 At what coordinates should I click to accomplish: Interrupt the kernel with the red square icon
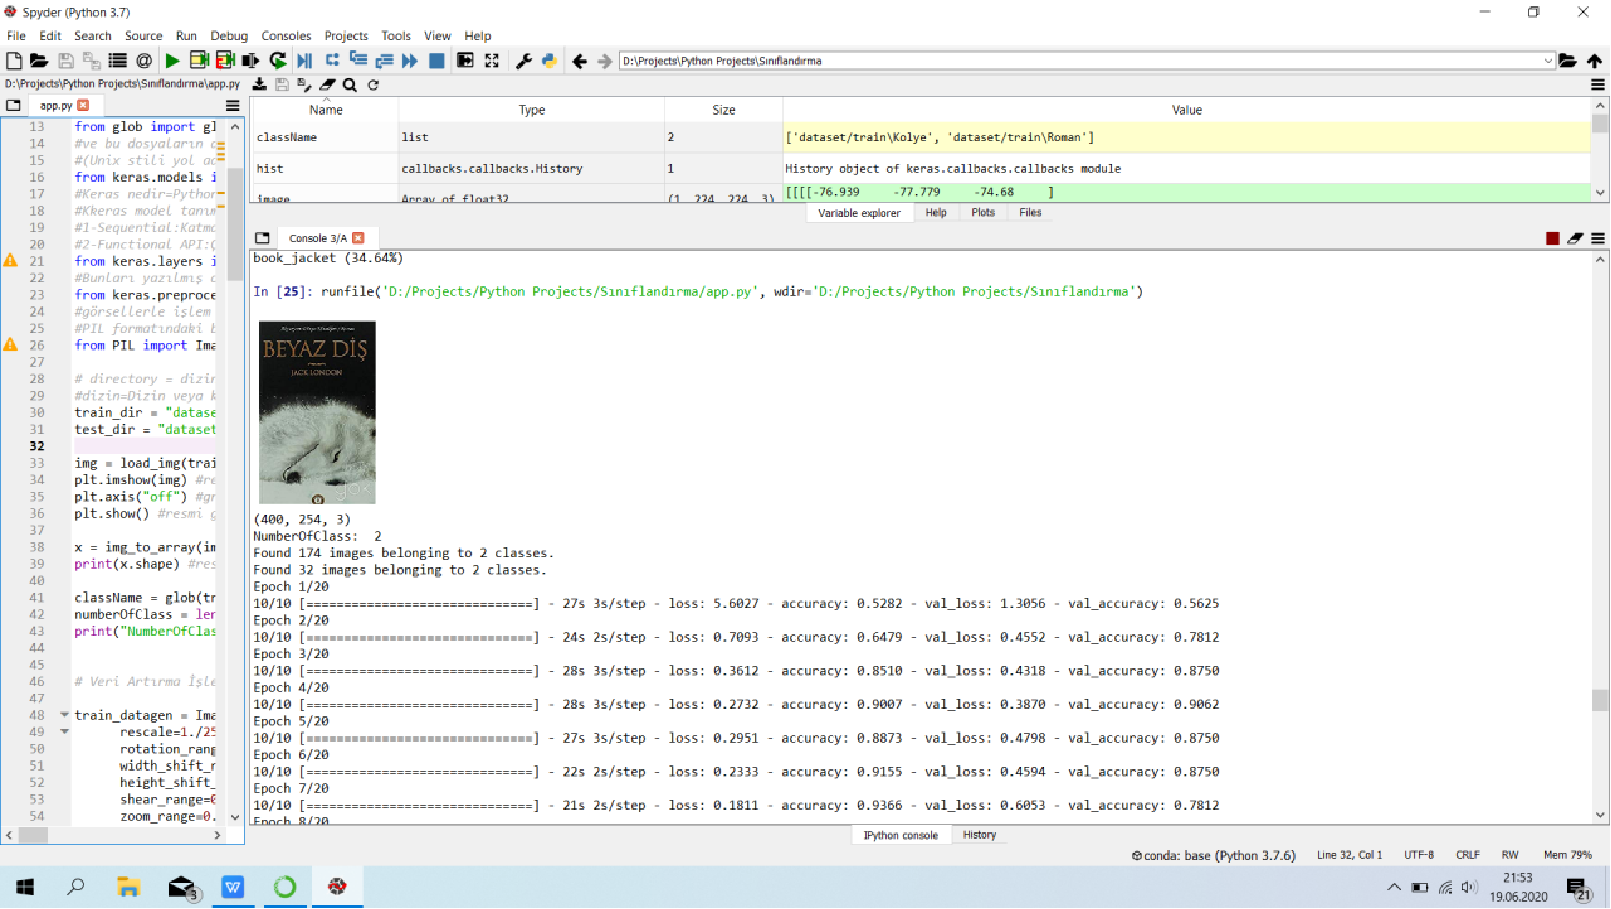tap(1551, 238)
